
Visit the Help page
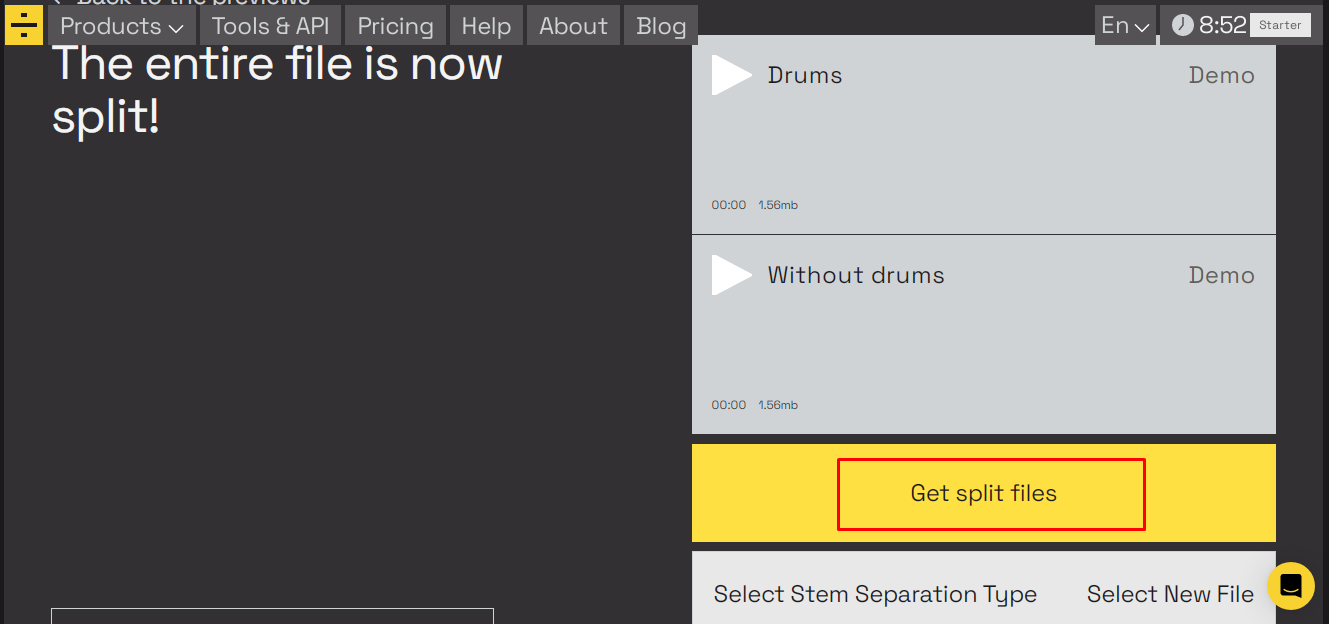(x=486, y=25)
